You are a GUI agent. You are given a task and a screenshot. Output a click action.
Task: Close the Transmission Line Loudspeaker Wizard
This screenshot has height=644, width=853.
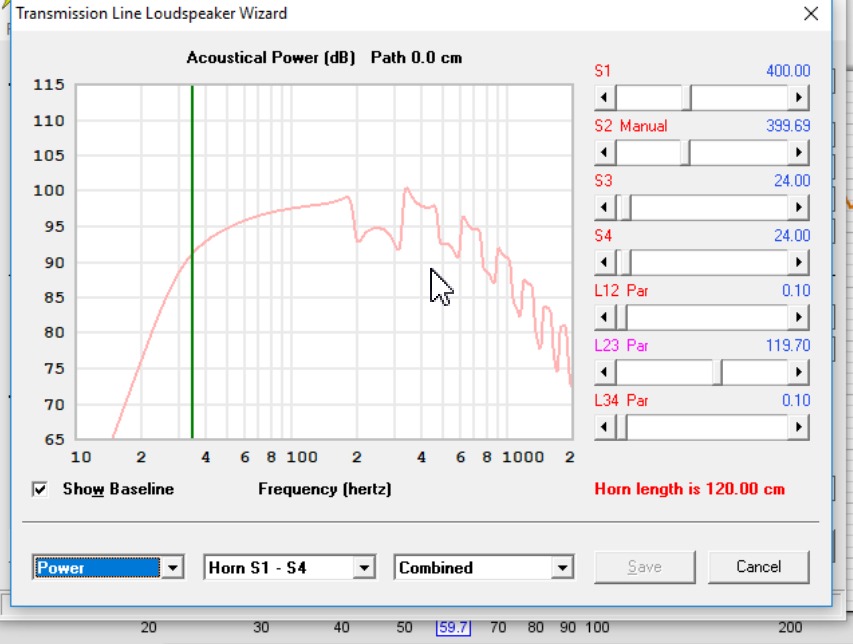pyautogui.click(x=811, y=14)
